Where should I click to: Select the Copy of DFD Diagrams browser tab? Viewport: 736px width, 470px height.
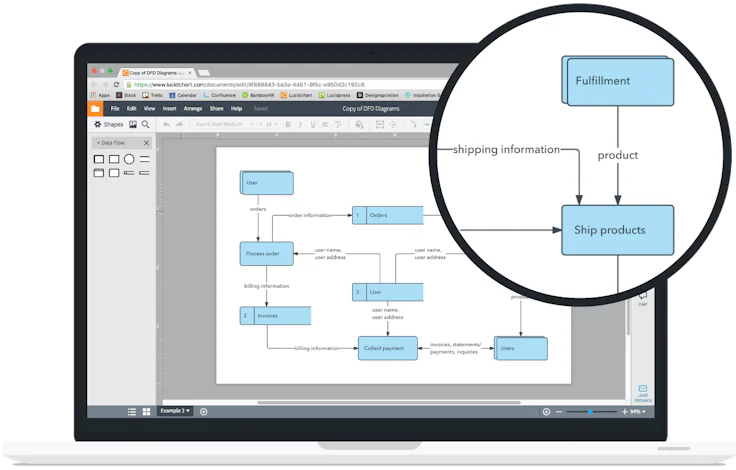click(157, 73)
